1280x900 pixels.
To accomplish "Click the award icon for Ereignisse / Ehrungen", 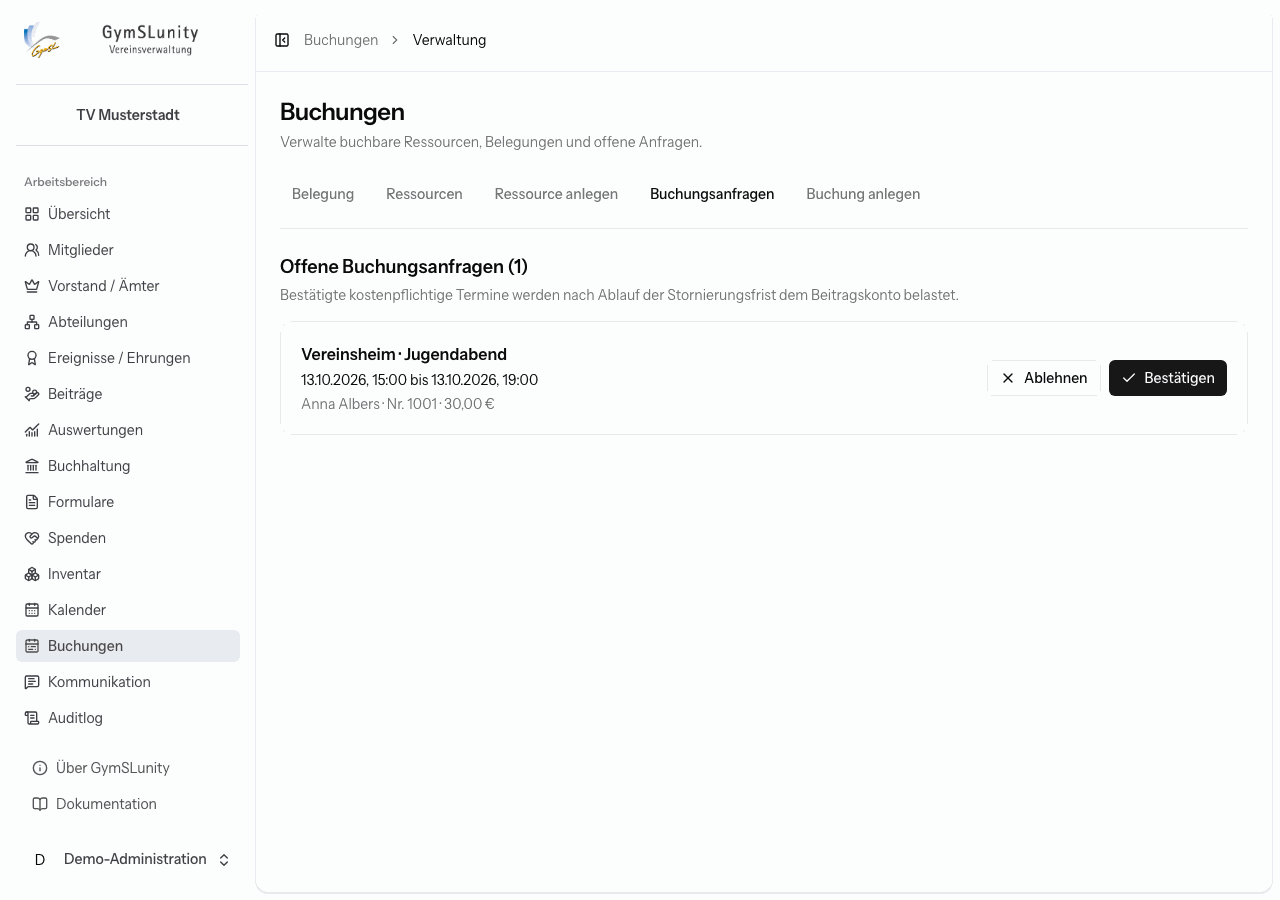I will pyautogui.click(x=32, y=358).
